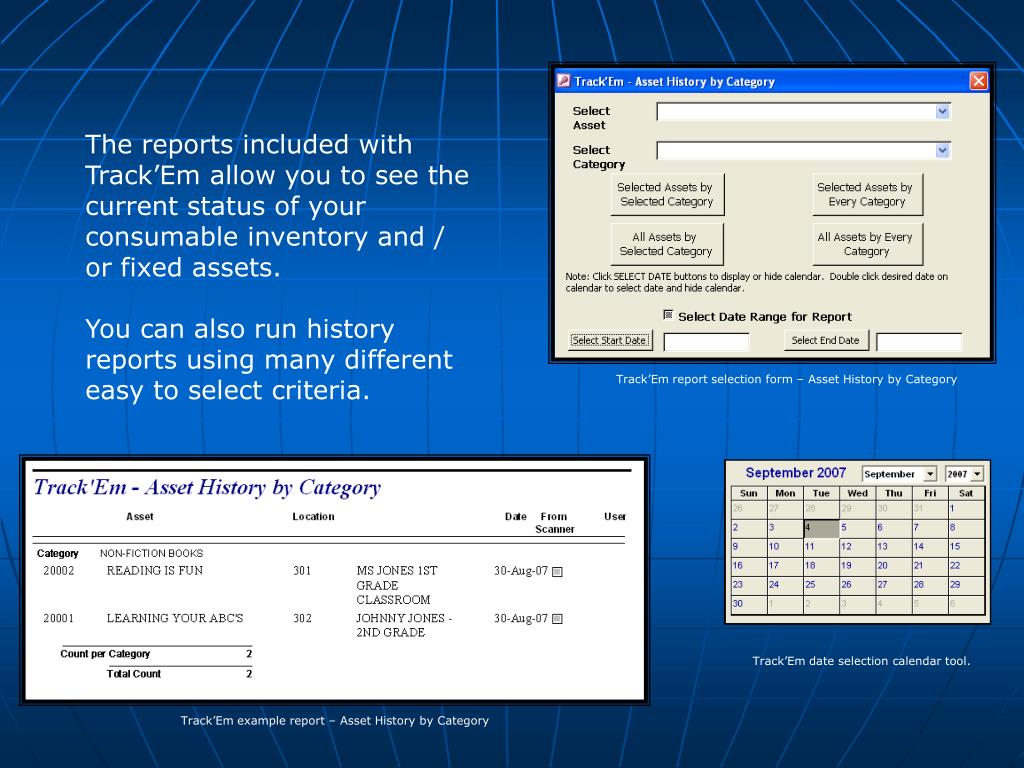Click asset number 20001 in the report

pos(59,618)
